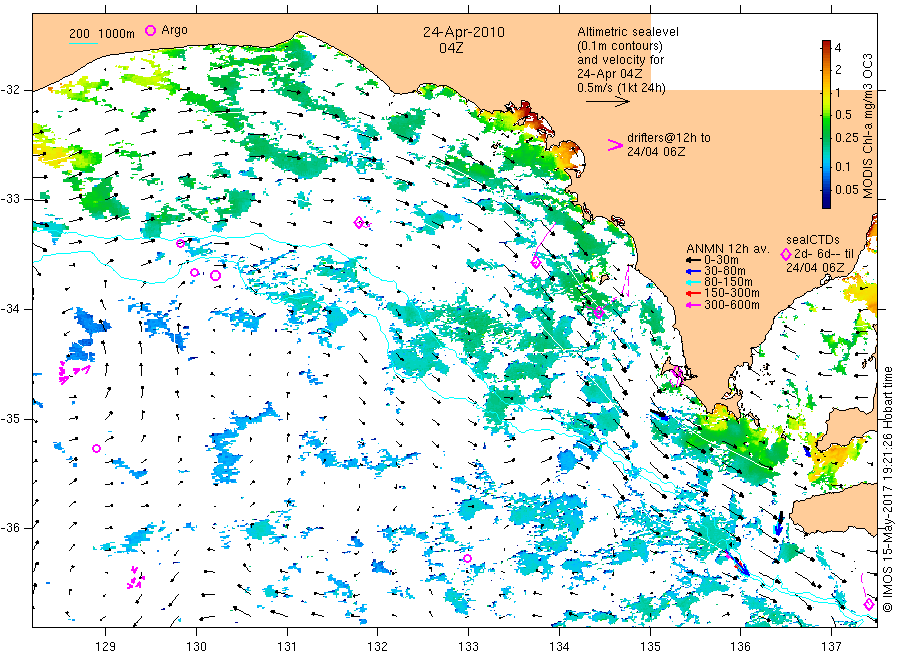900x660 pixels.
Task: Click the magenta drifter cluster near 129.3°E, 36.5°S
Action: (136, 578)
